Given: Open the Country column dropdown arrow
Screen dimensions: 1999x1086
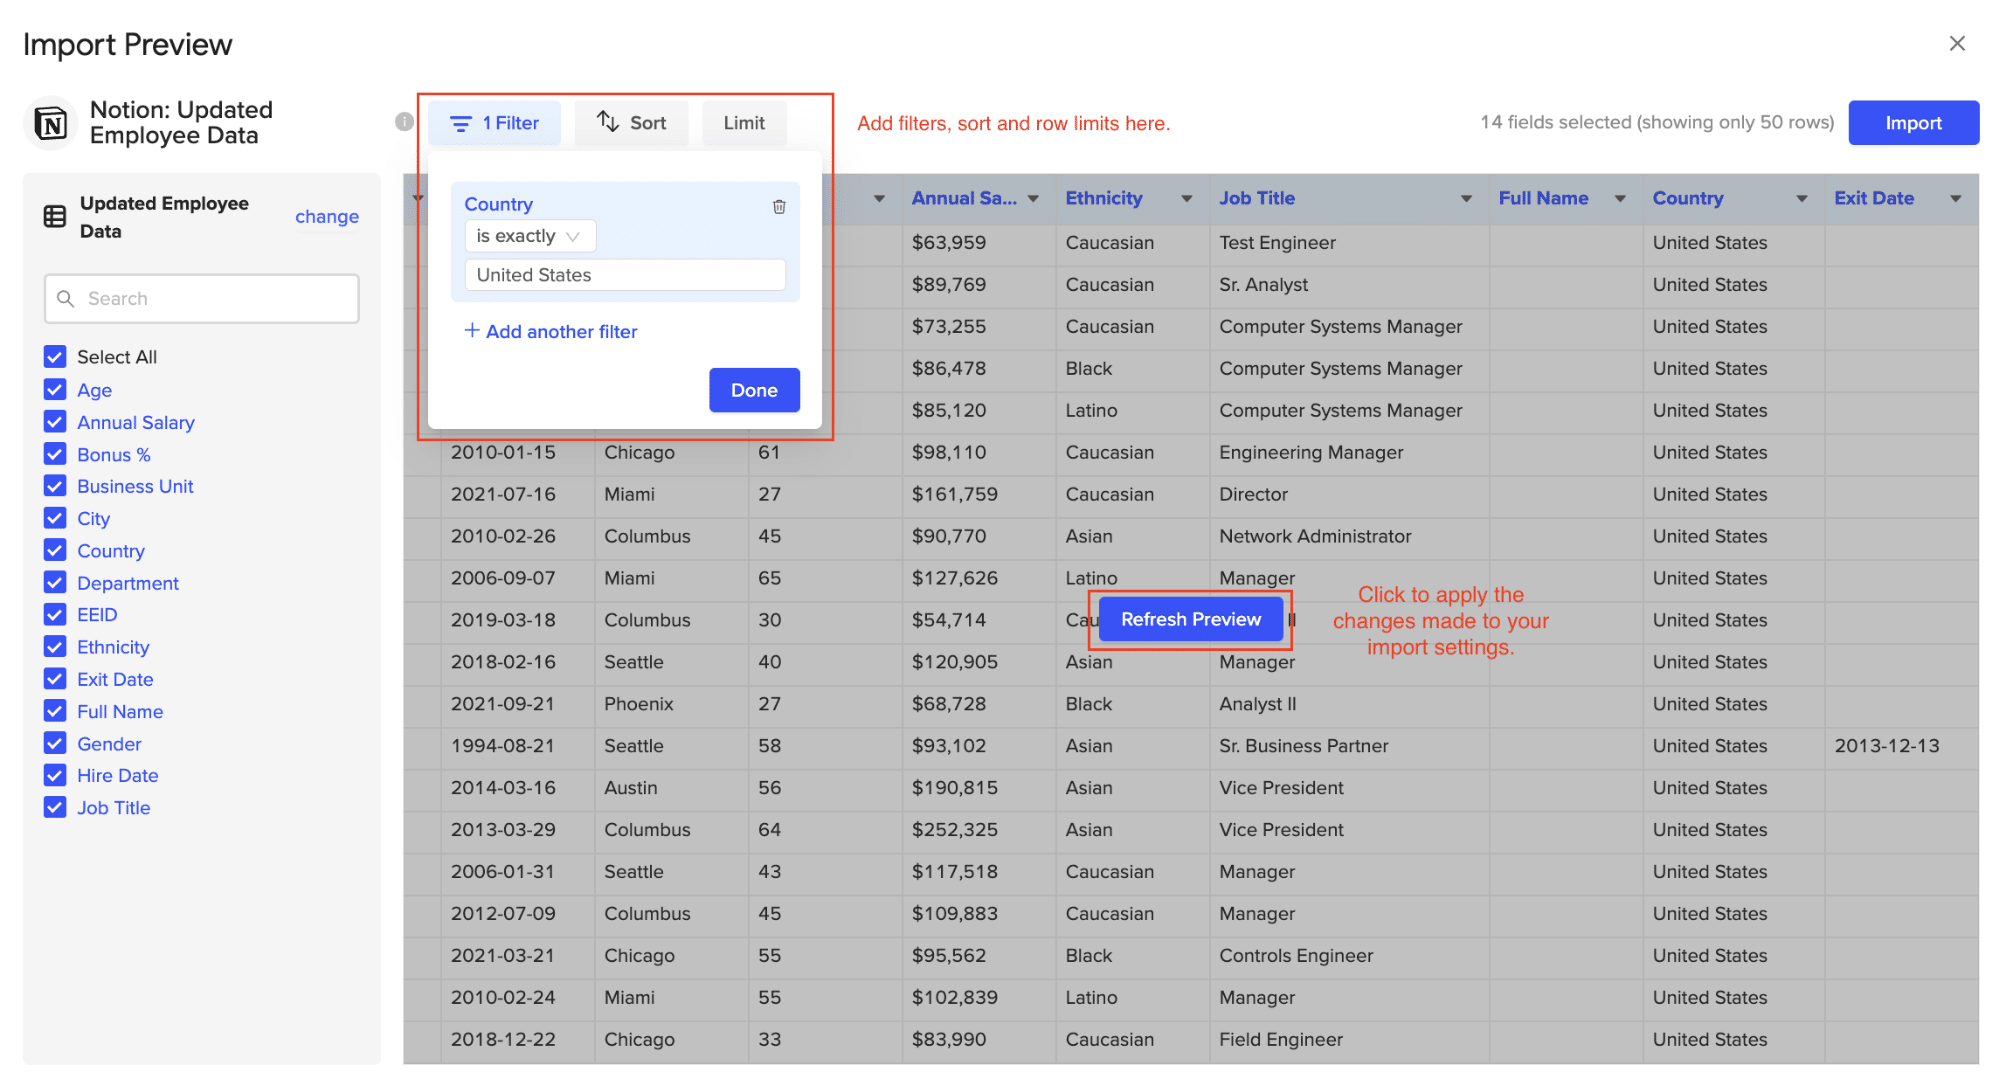Looking at the screenshot, I should coord(1802,199).
